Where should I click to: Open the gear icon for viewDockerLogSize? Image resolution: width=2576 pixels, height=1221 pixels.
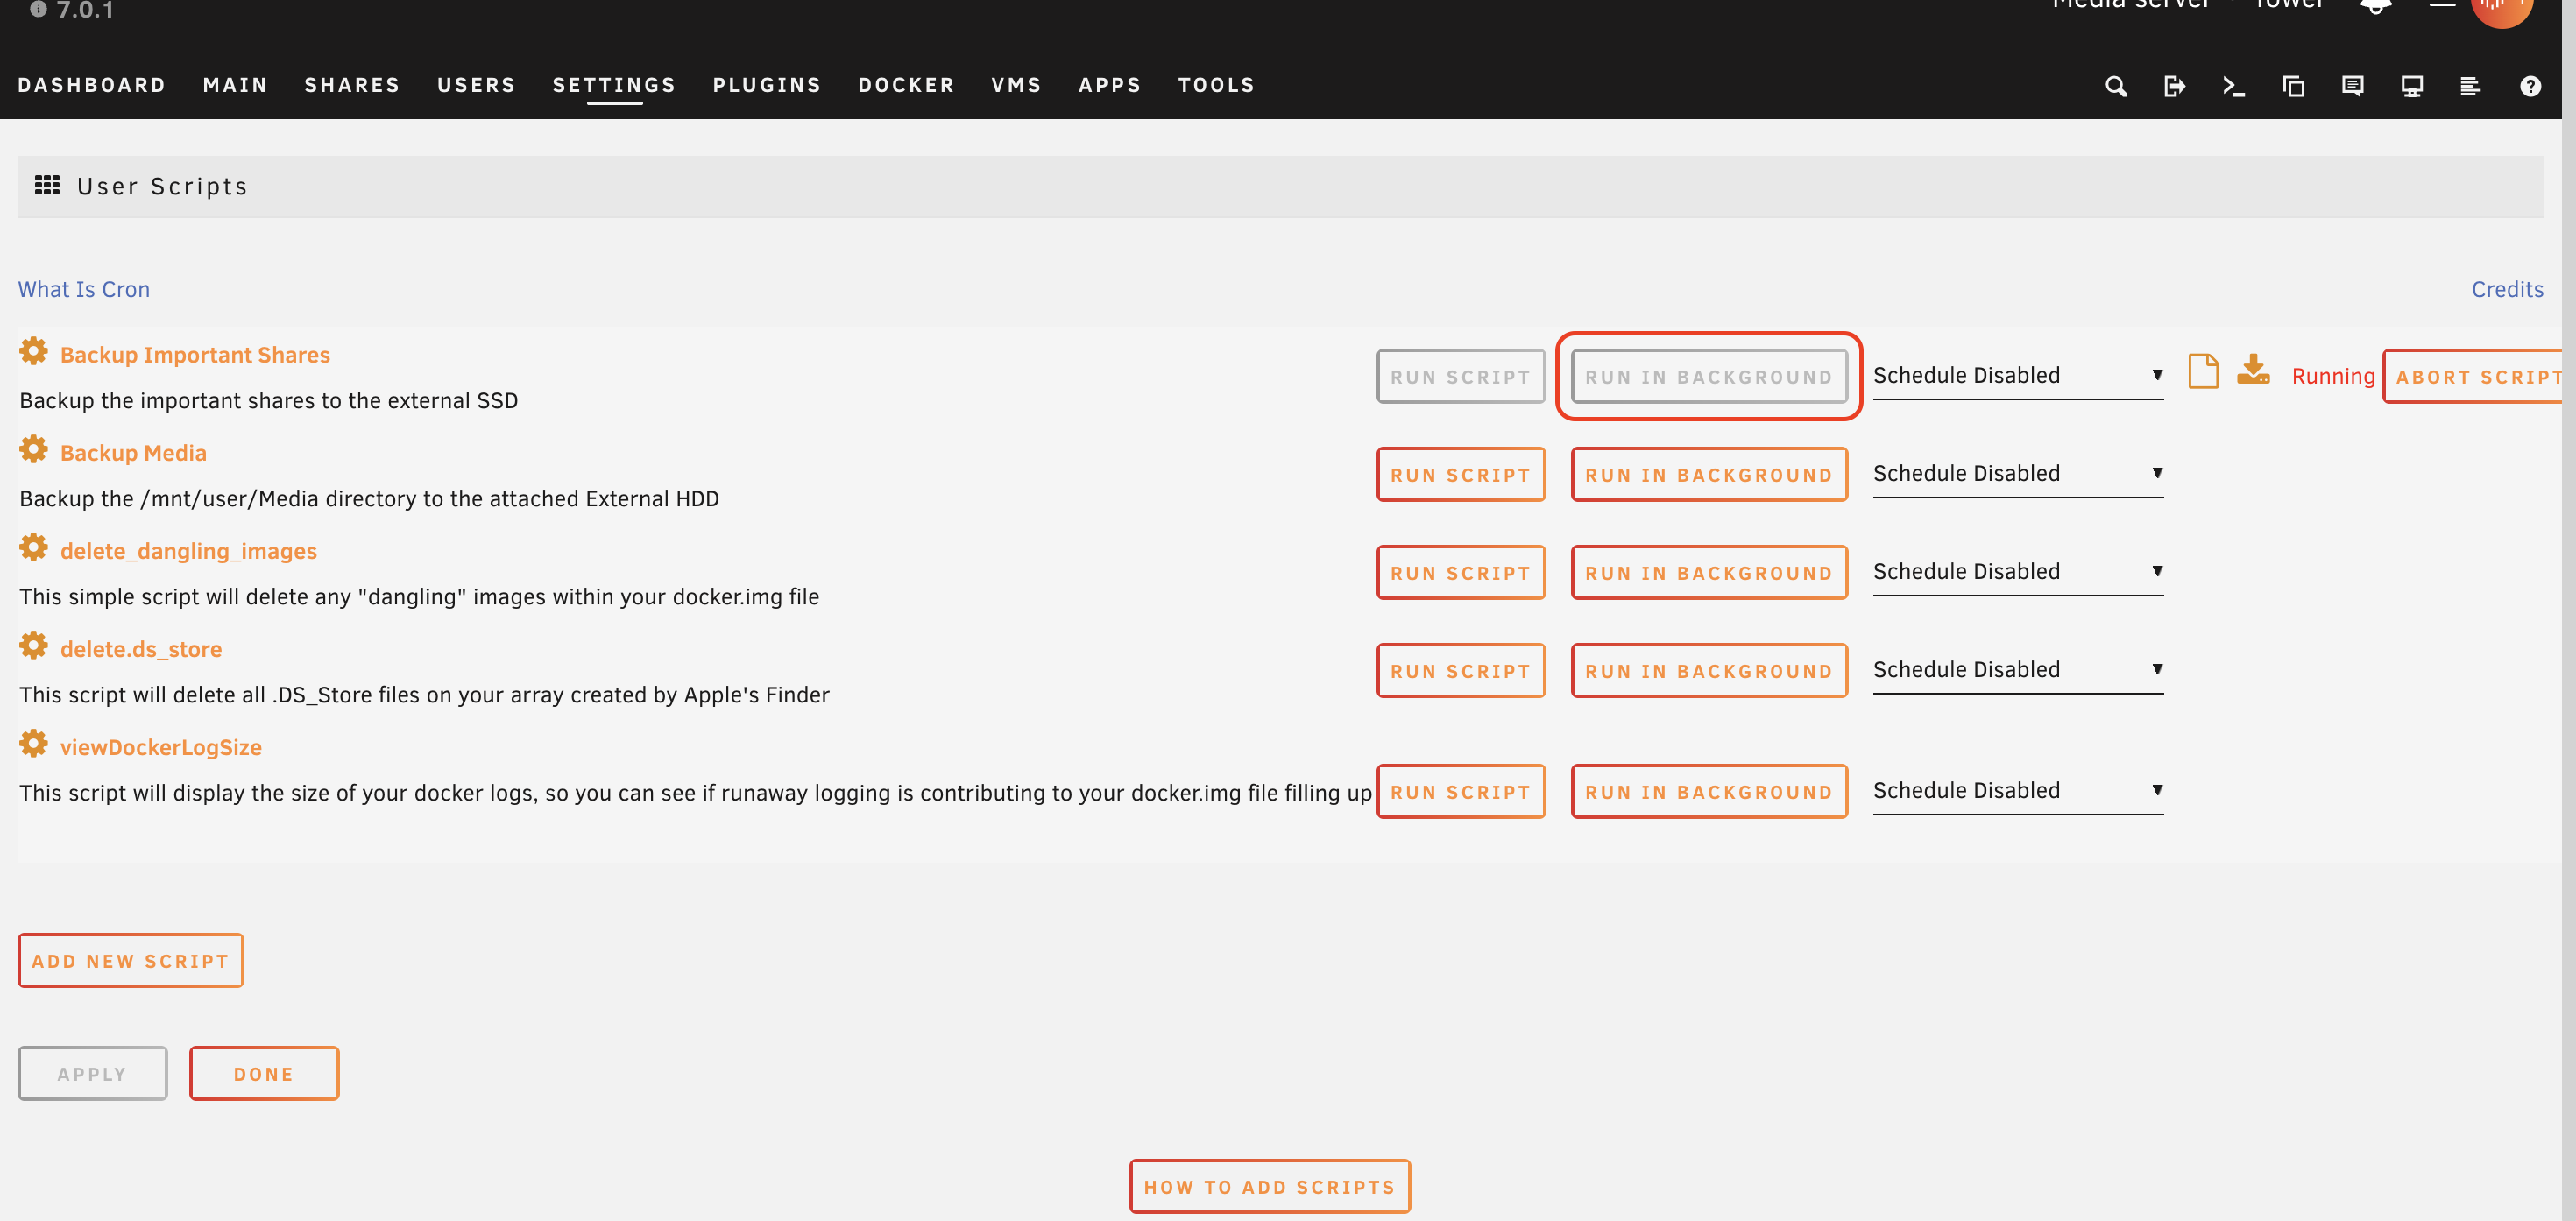33,744
